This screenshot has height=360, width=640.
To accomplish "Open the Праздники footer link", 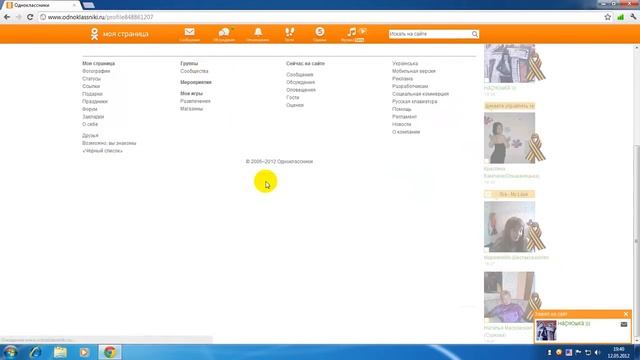I will coord(95,101).
